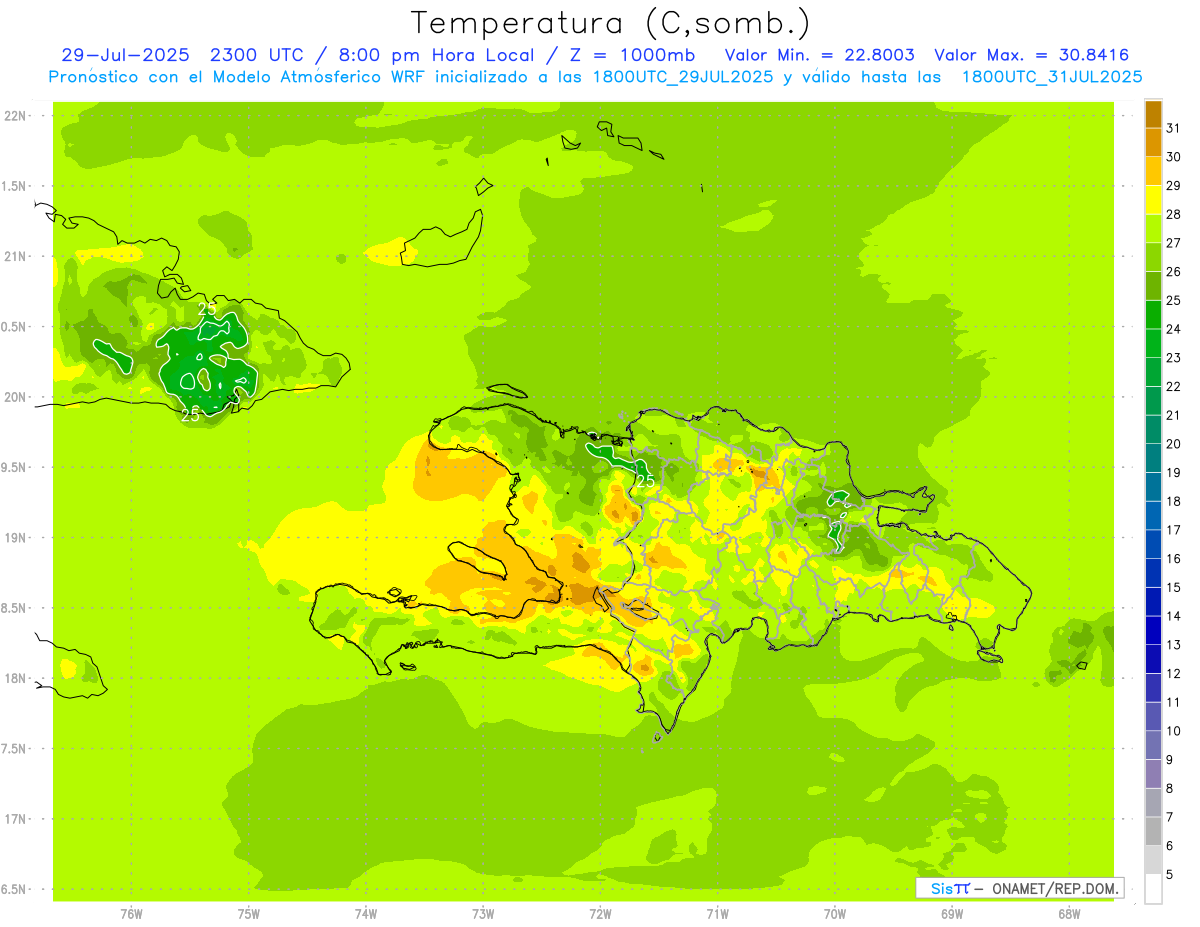Select the yellow swatch between 28 and 29

(1153, 200)
